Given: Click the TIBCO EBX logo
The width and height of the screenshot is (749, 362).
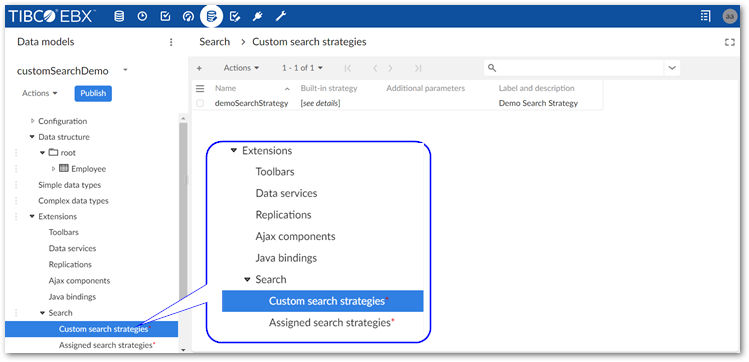Looking at the screenshot, I should 52,17.
